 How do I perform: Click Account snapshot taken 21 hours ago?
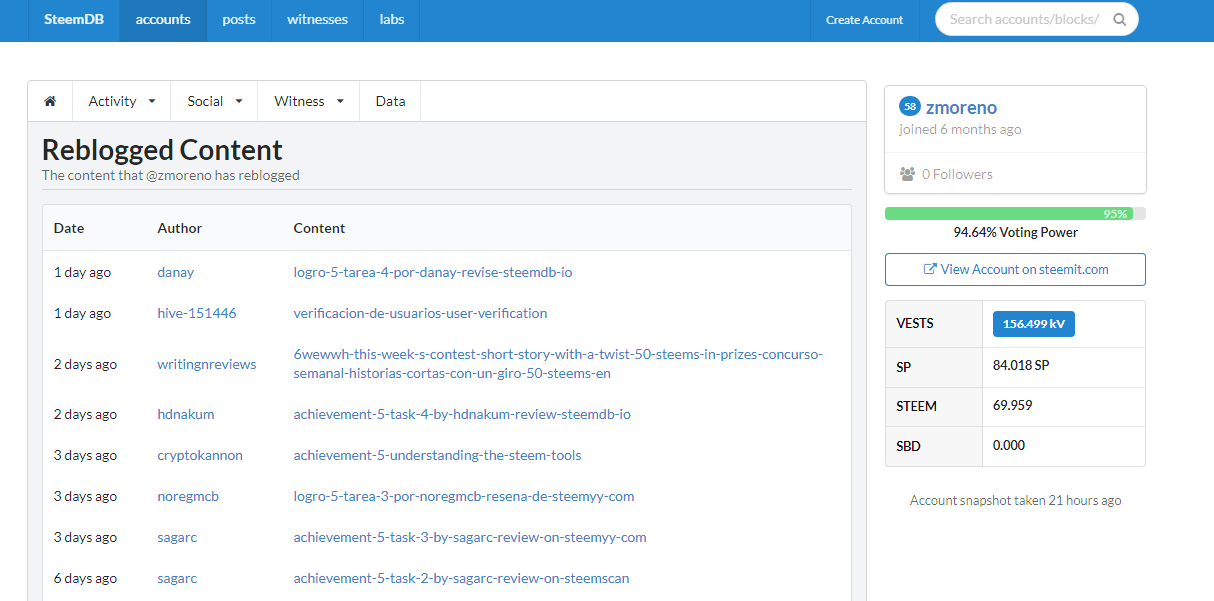[1015, 500]
